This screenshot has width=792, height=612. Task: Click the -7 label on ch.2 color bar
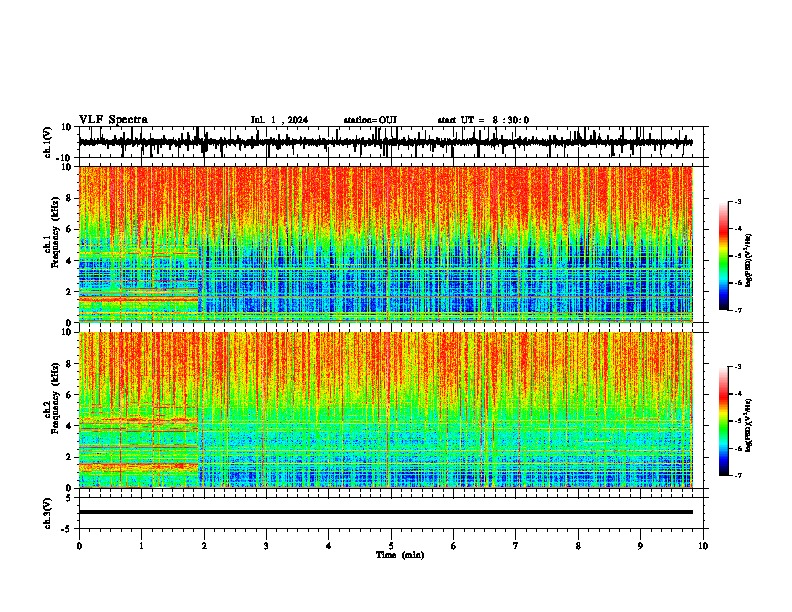coord(738,475)
